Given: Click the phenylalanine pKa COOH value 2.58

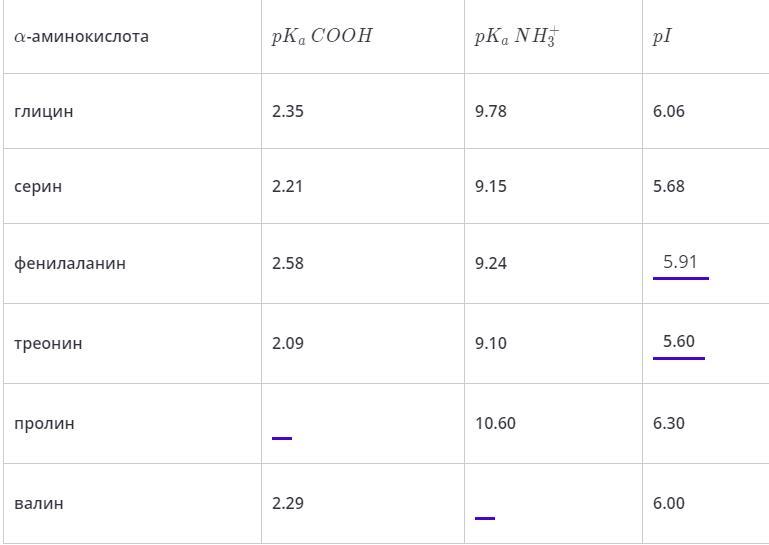Looking at the screenshot, I should pos(287,264).
